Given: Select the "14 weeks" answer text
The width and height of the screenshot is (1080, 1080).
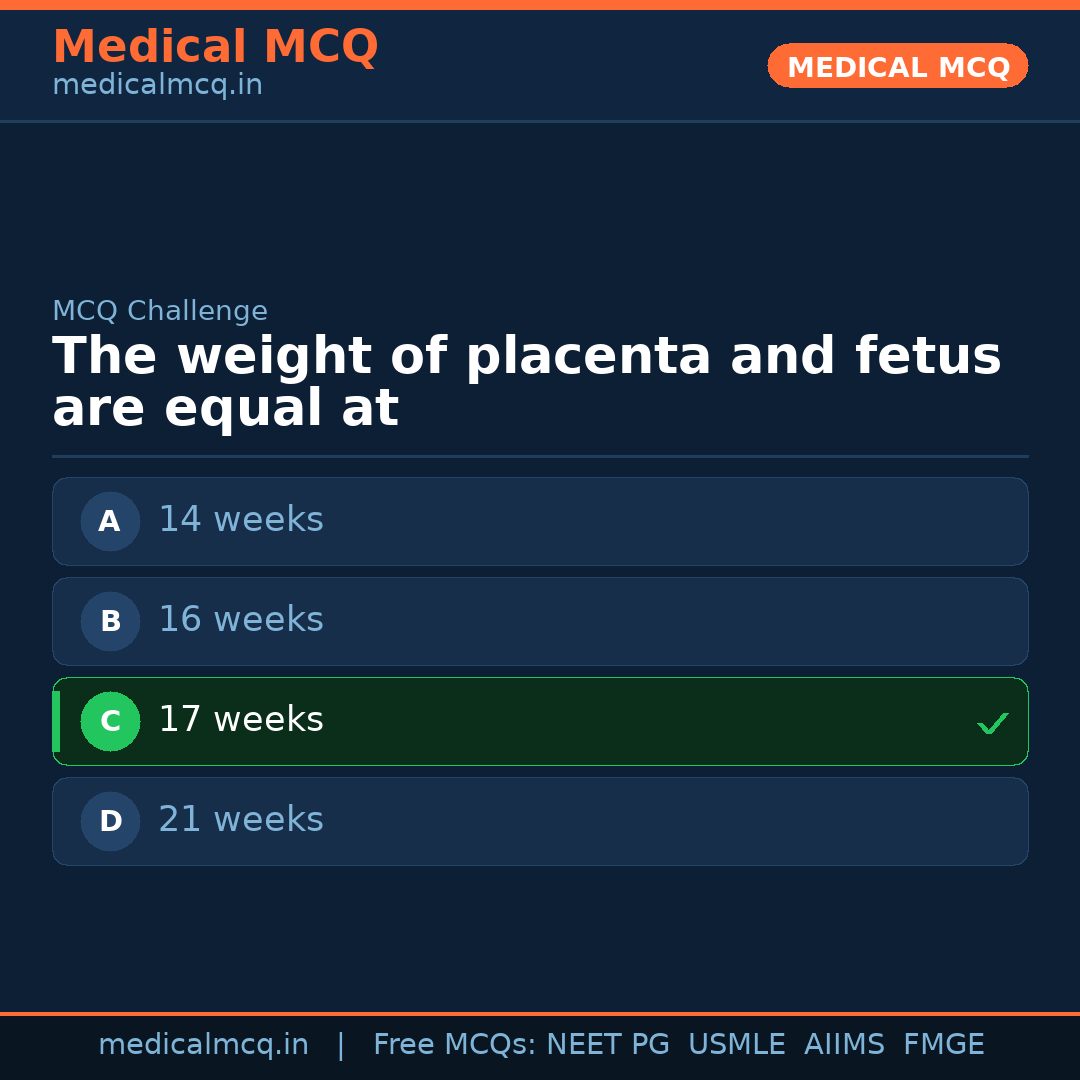Looking at the screenshot, I should click(241, 520).
